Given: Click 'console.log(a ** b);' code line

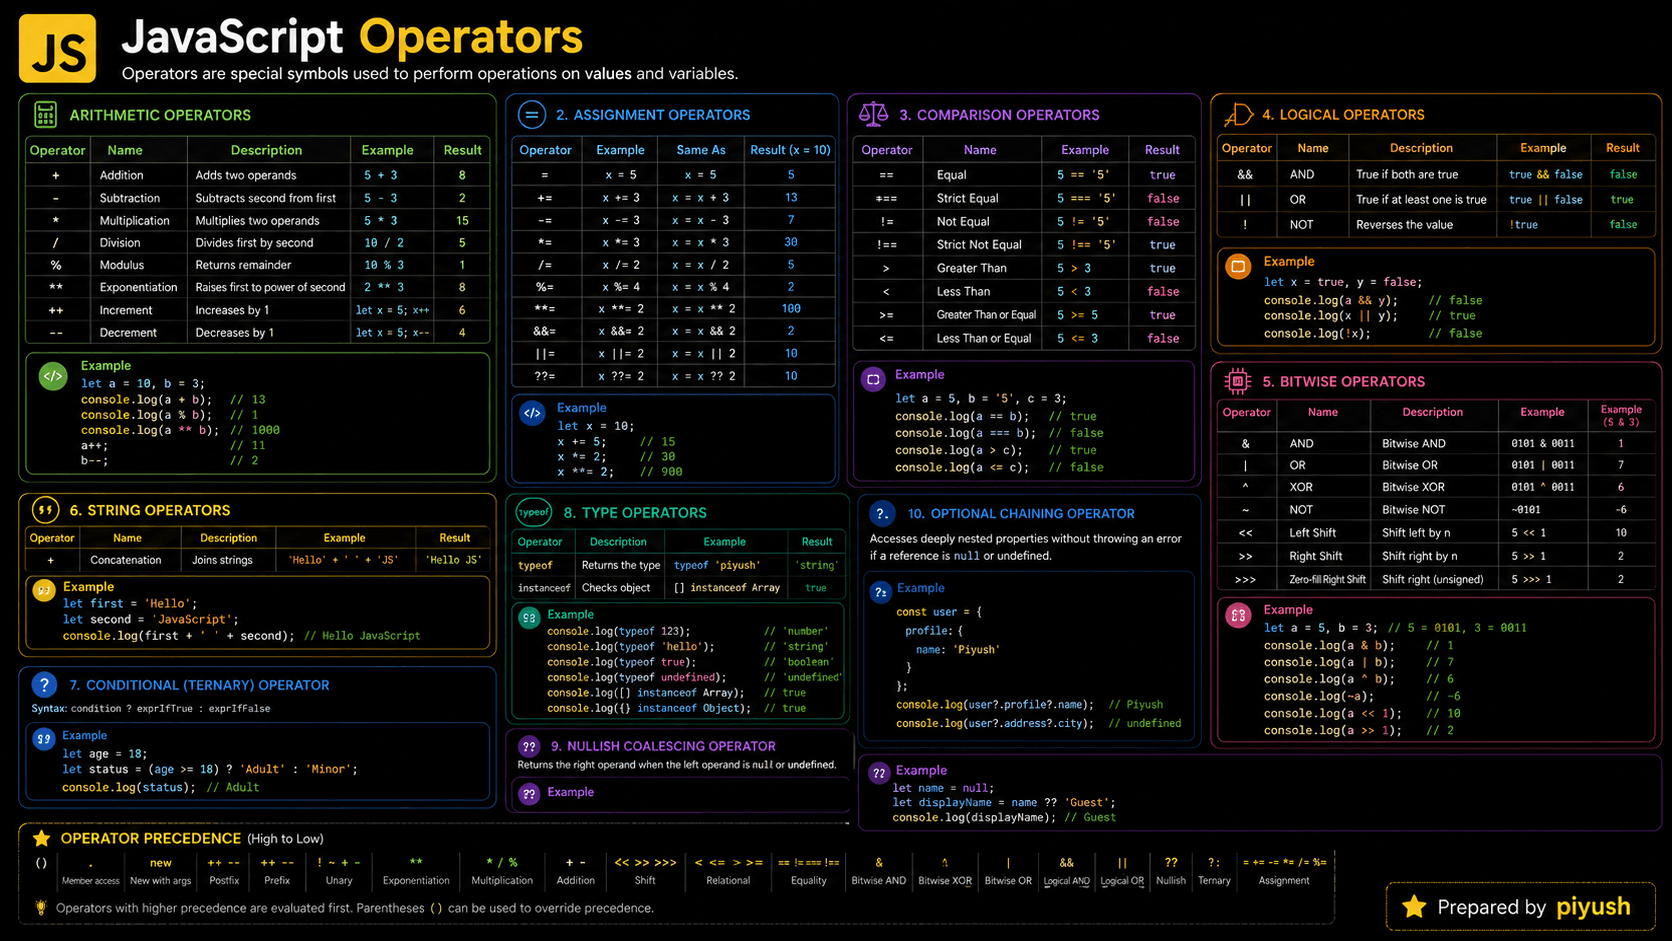Looking at the screenshot, I should click(x=150, y=431).
